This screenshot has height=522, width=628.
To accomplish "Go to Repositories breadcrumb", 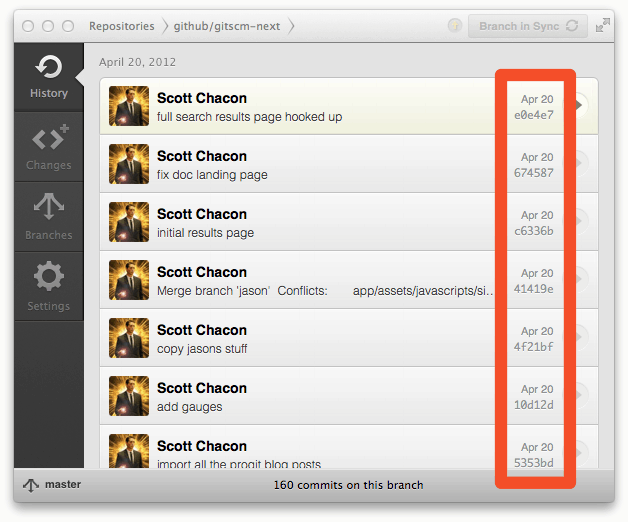I will click(122, 26).
